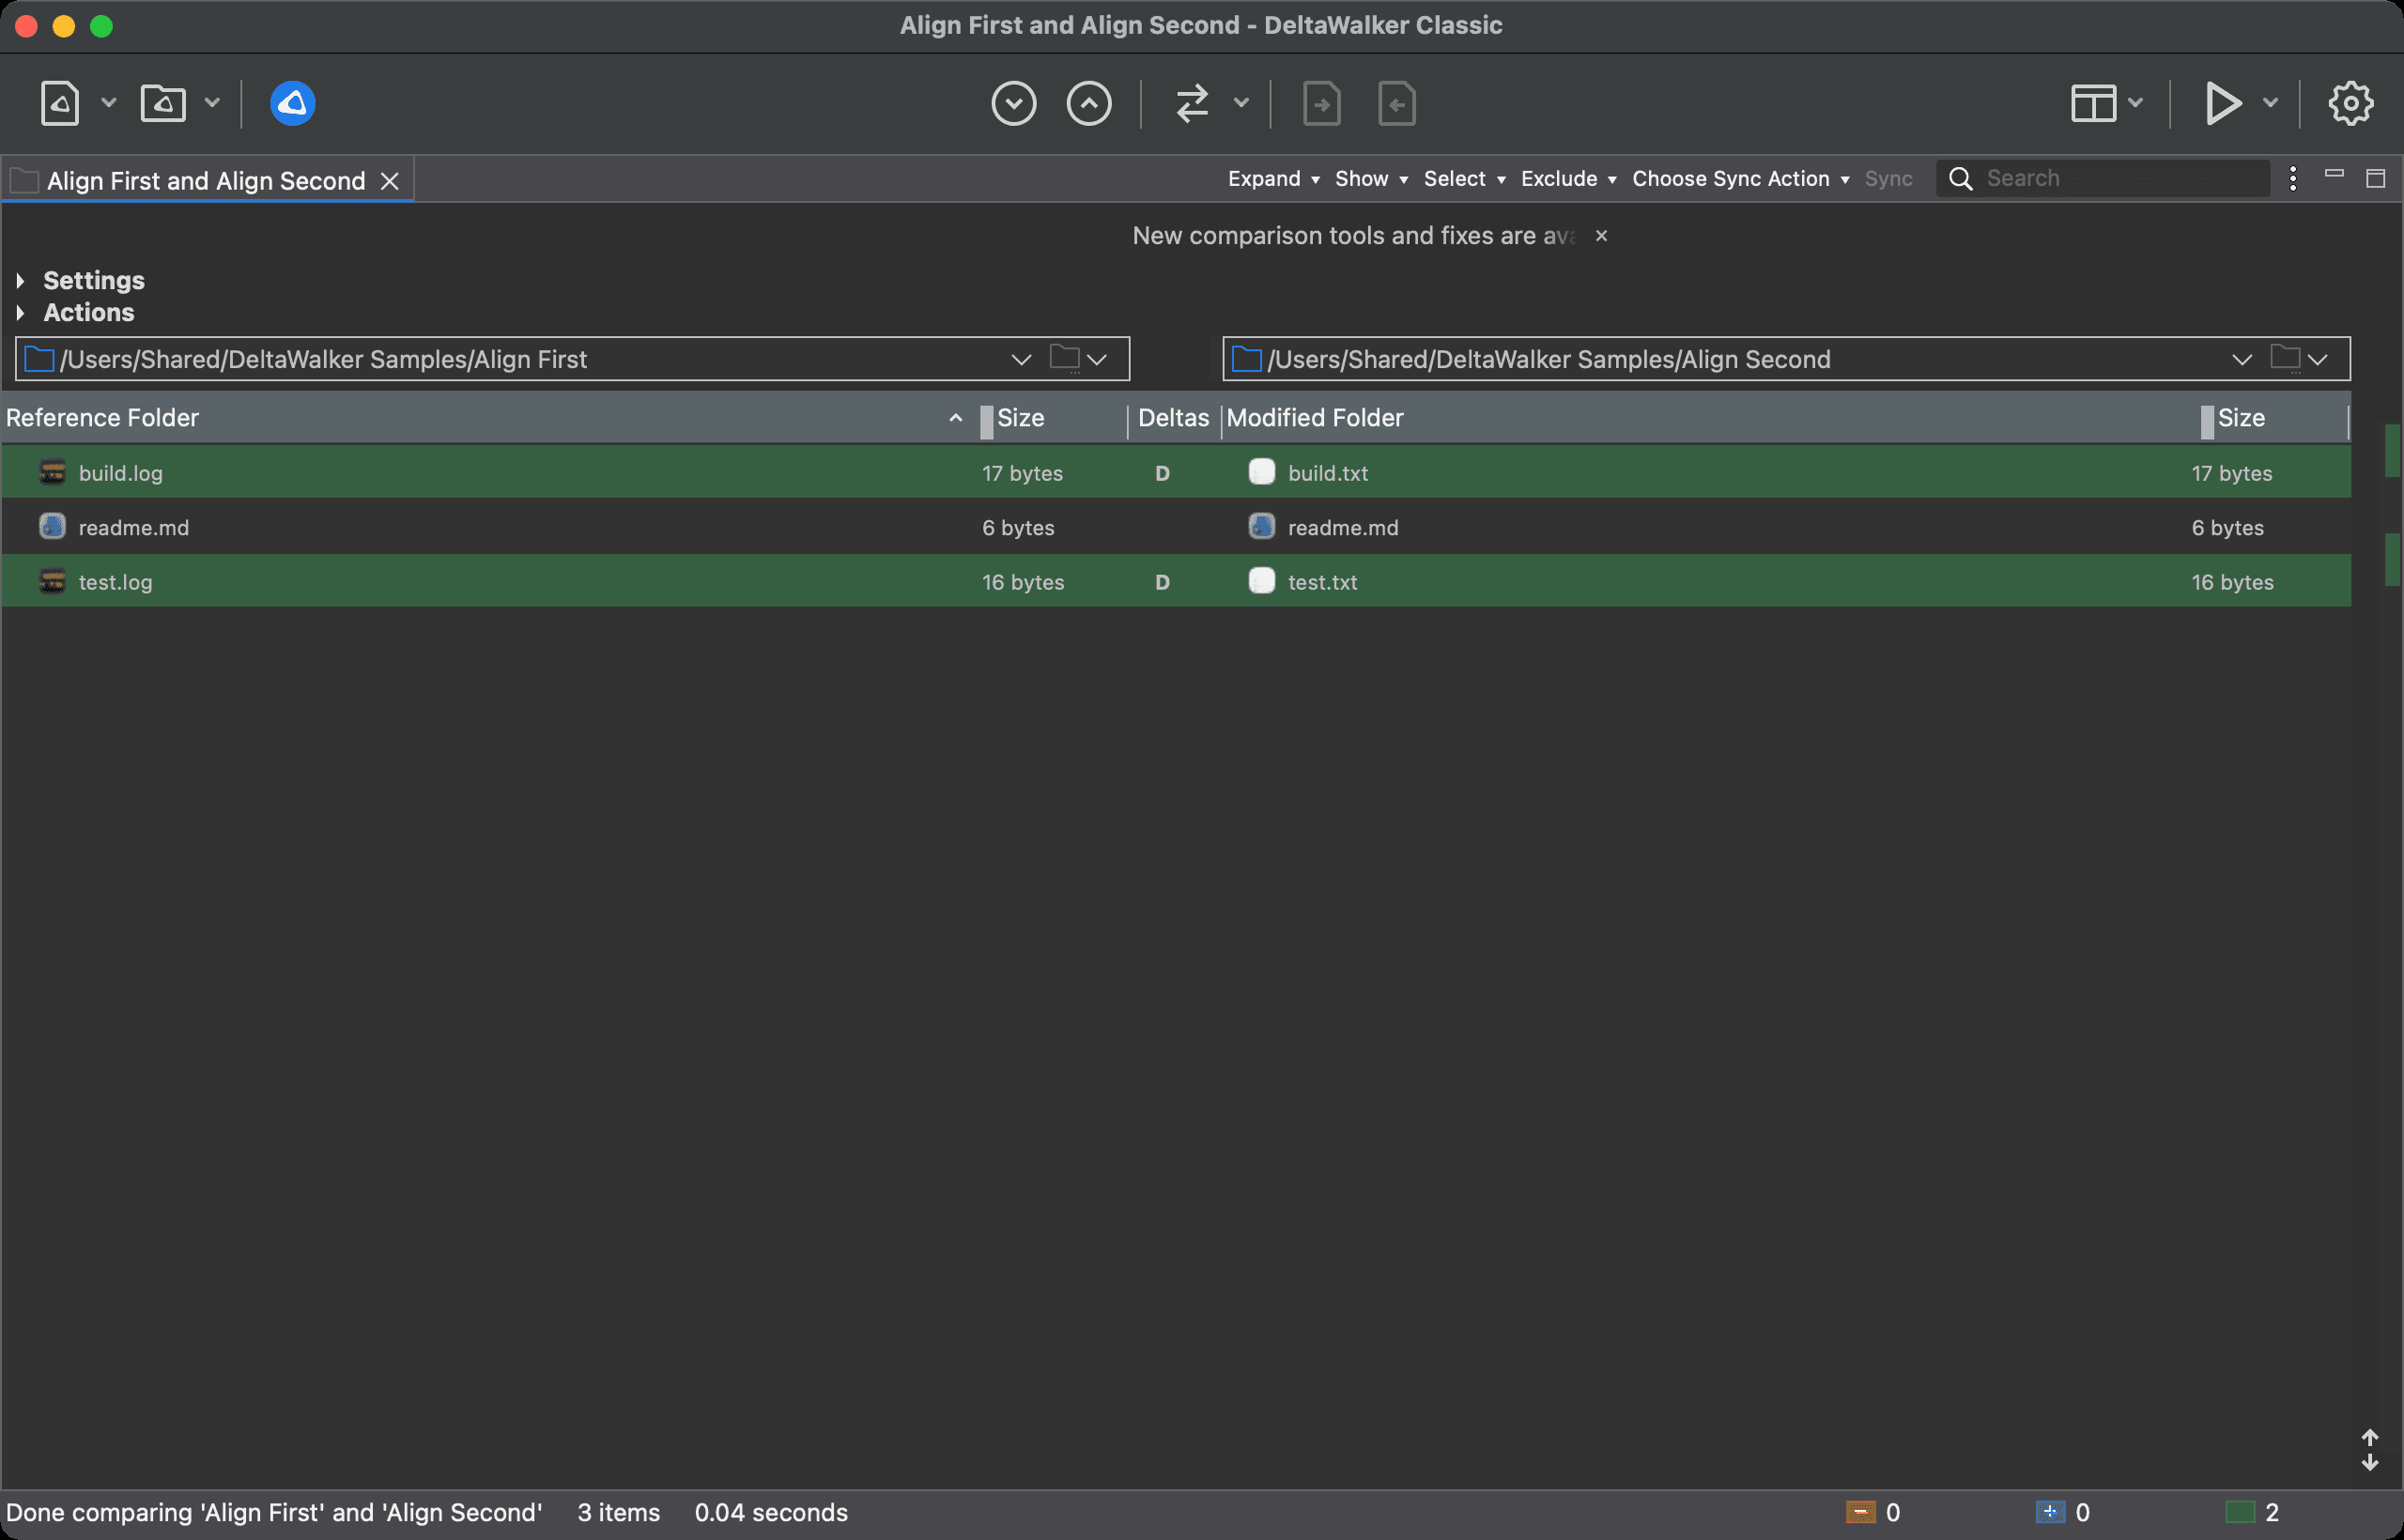Close the Align First and Align Second tab
The width and height of the screenshot is (2404, 1540).
click(390, 181)
